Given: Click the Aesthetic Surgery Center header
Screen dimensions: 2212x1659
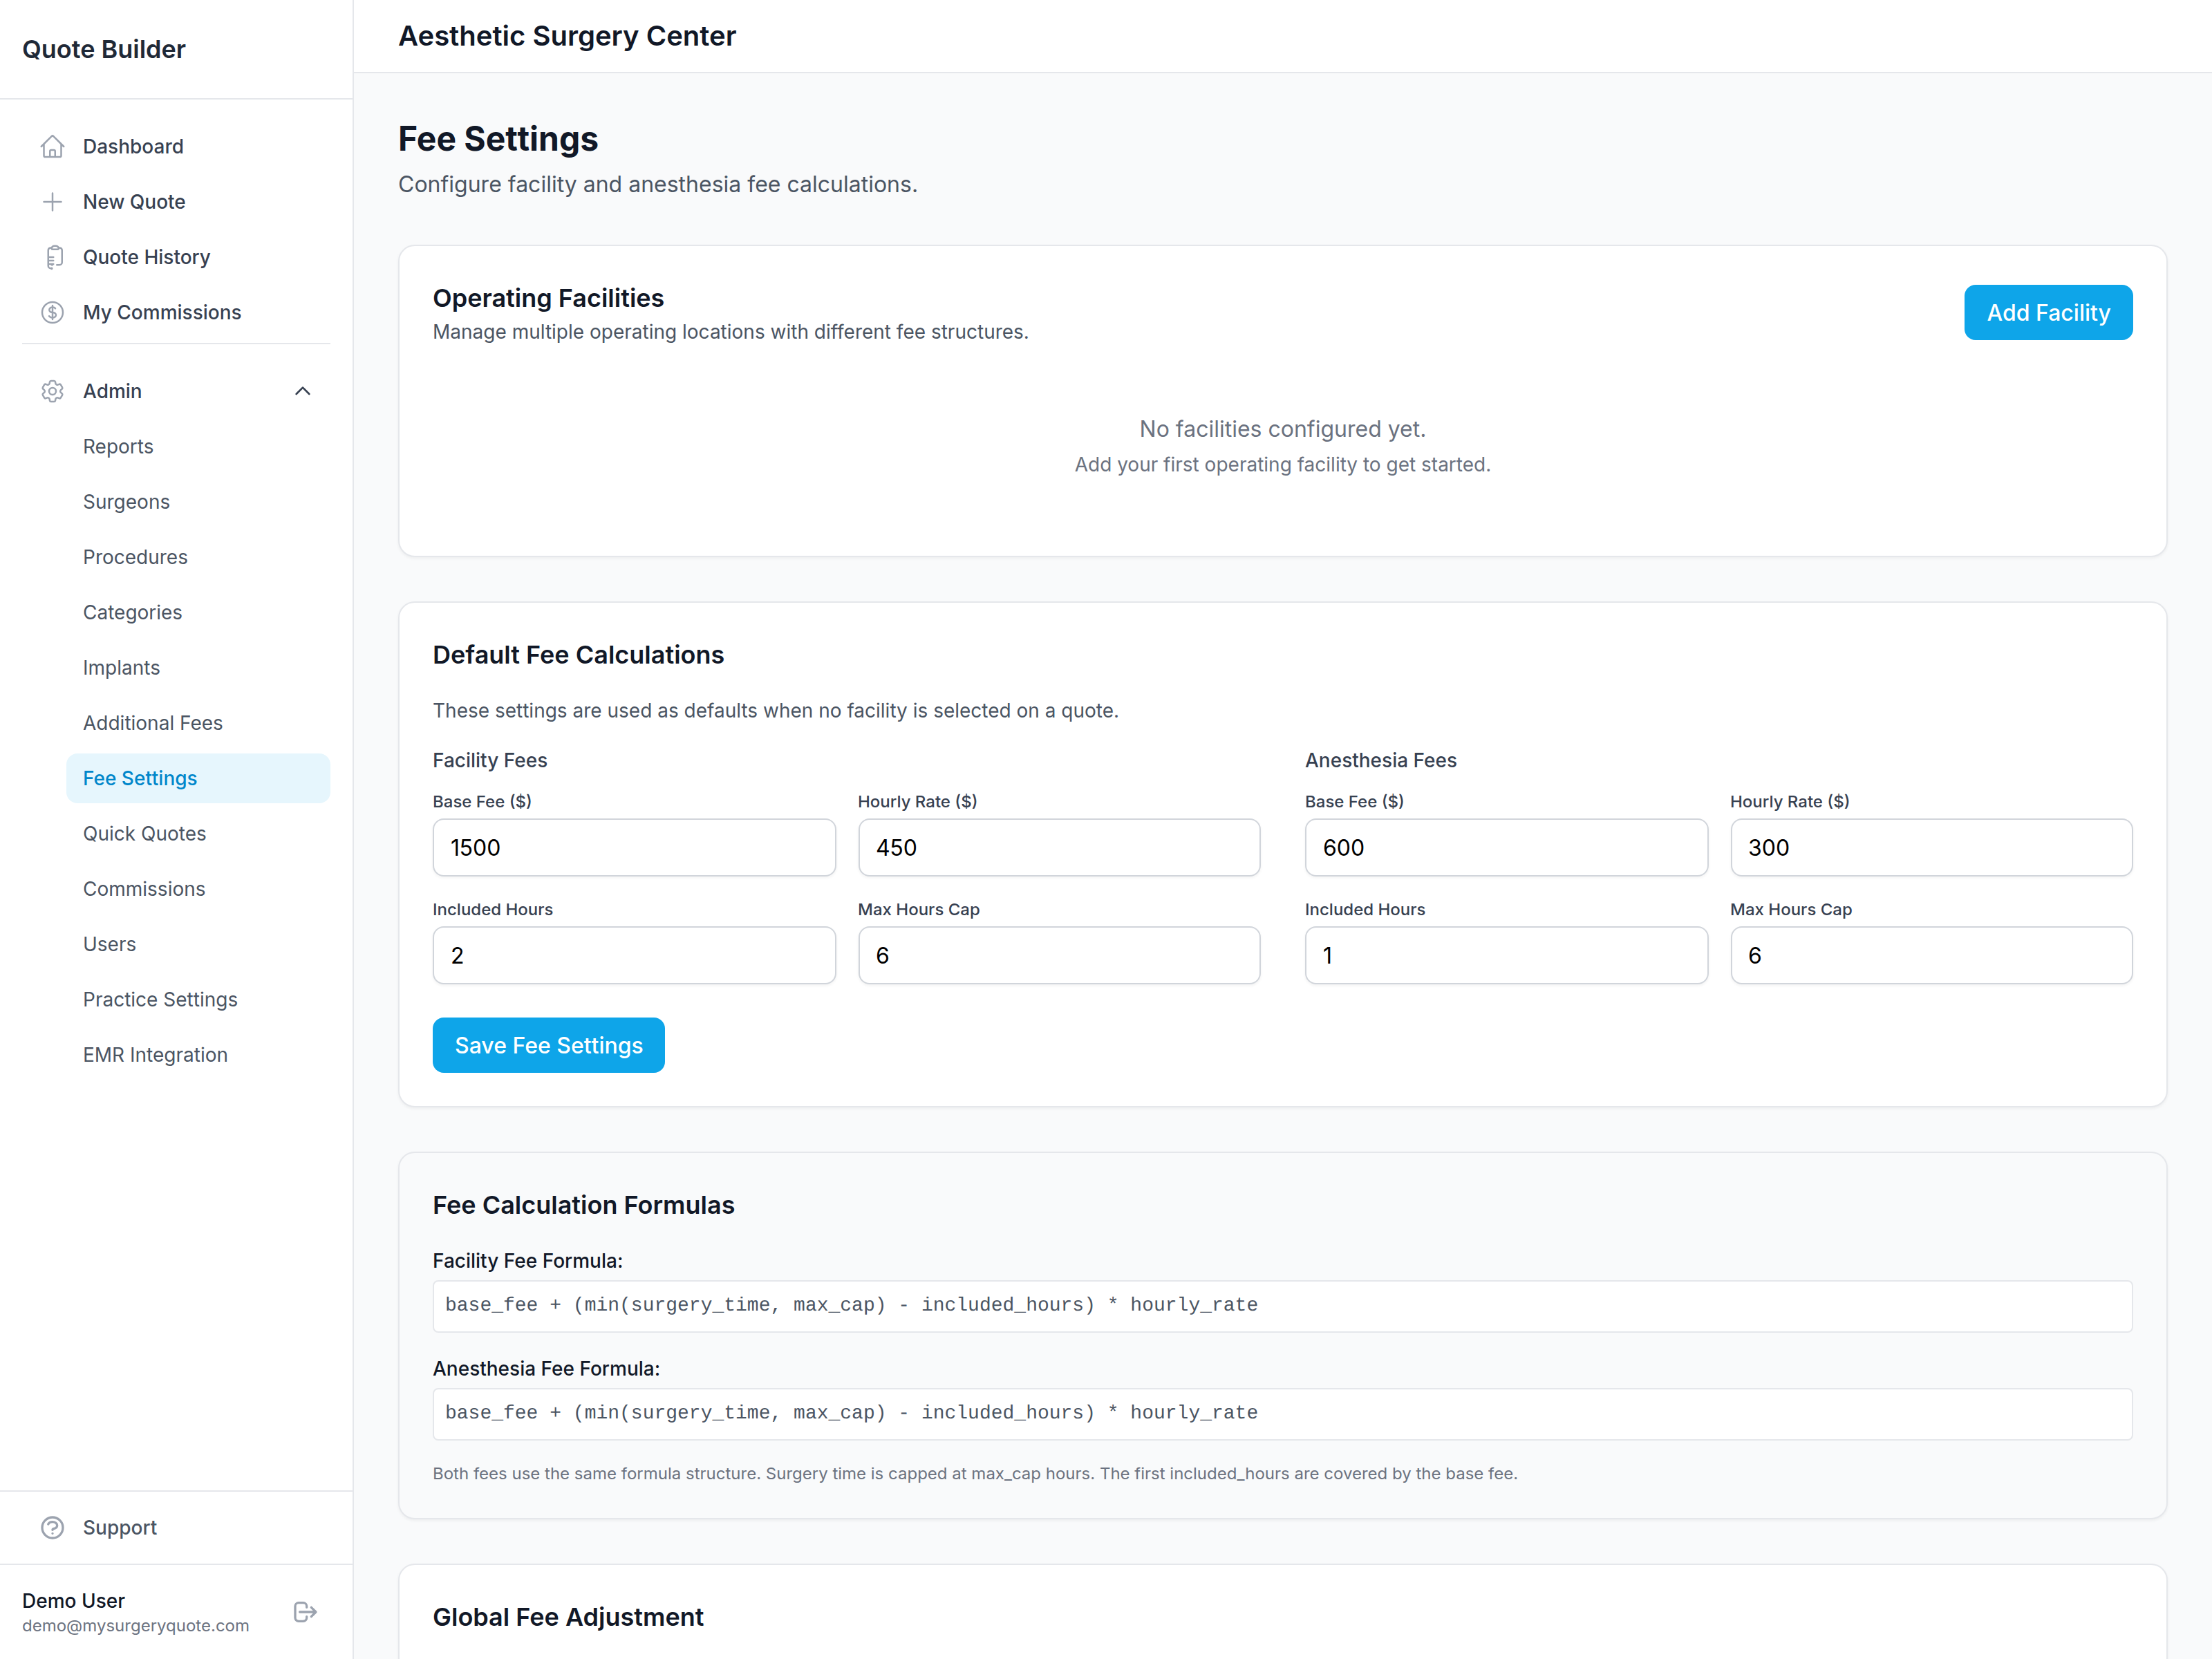Looking at the screenshot, I should [x=567, y=36].
